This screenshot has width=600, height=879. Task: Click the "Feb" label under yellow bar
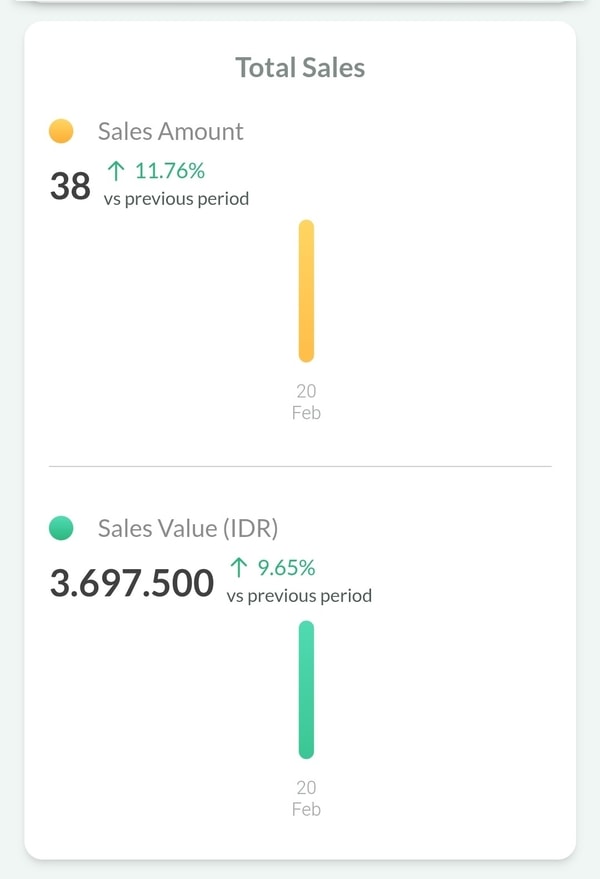click(306, 412)
